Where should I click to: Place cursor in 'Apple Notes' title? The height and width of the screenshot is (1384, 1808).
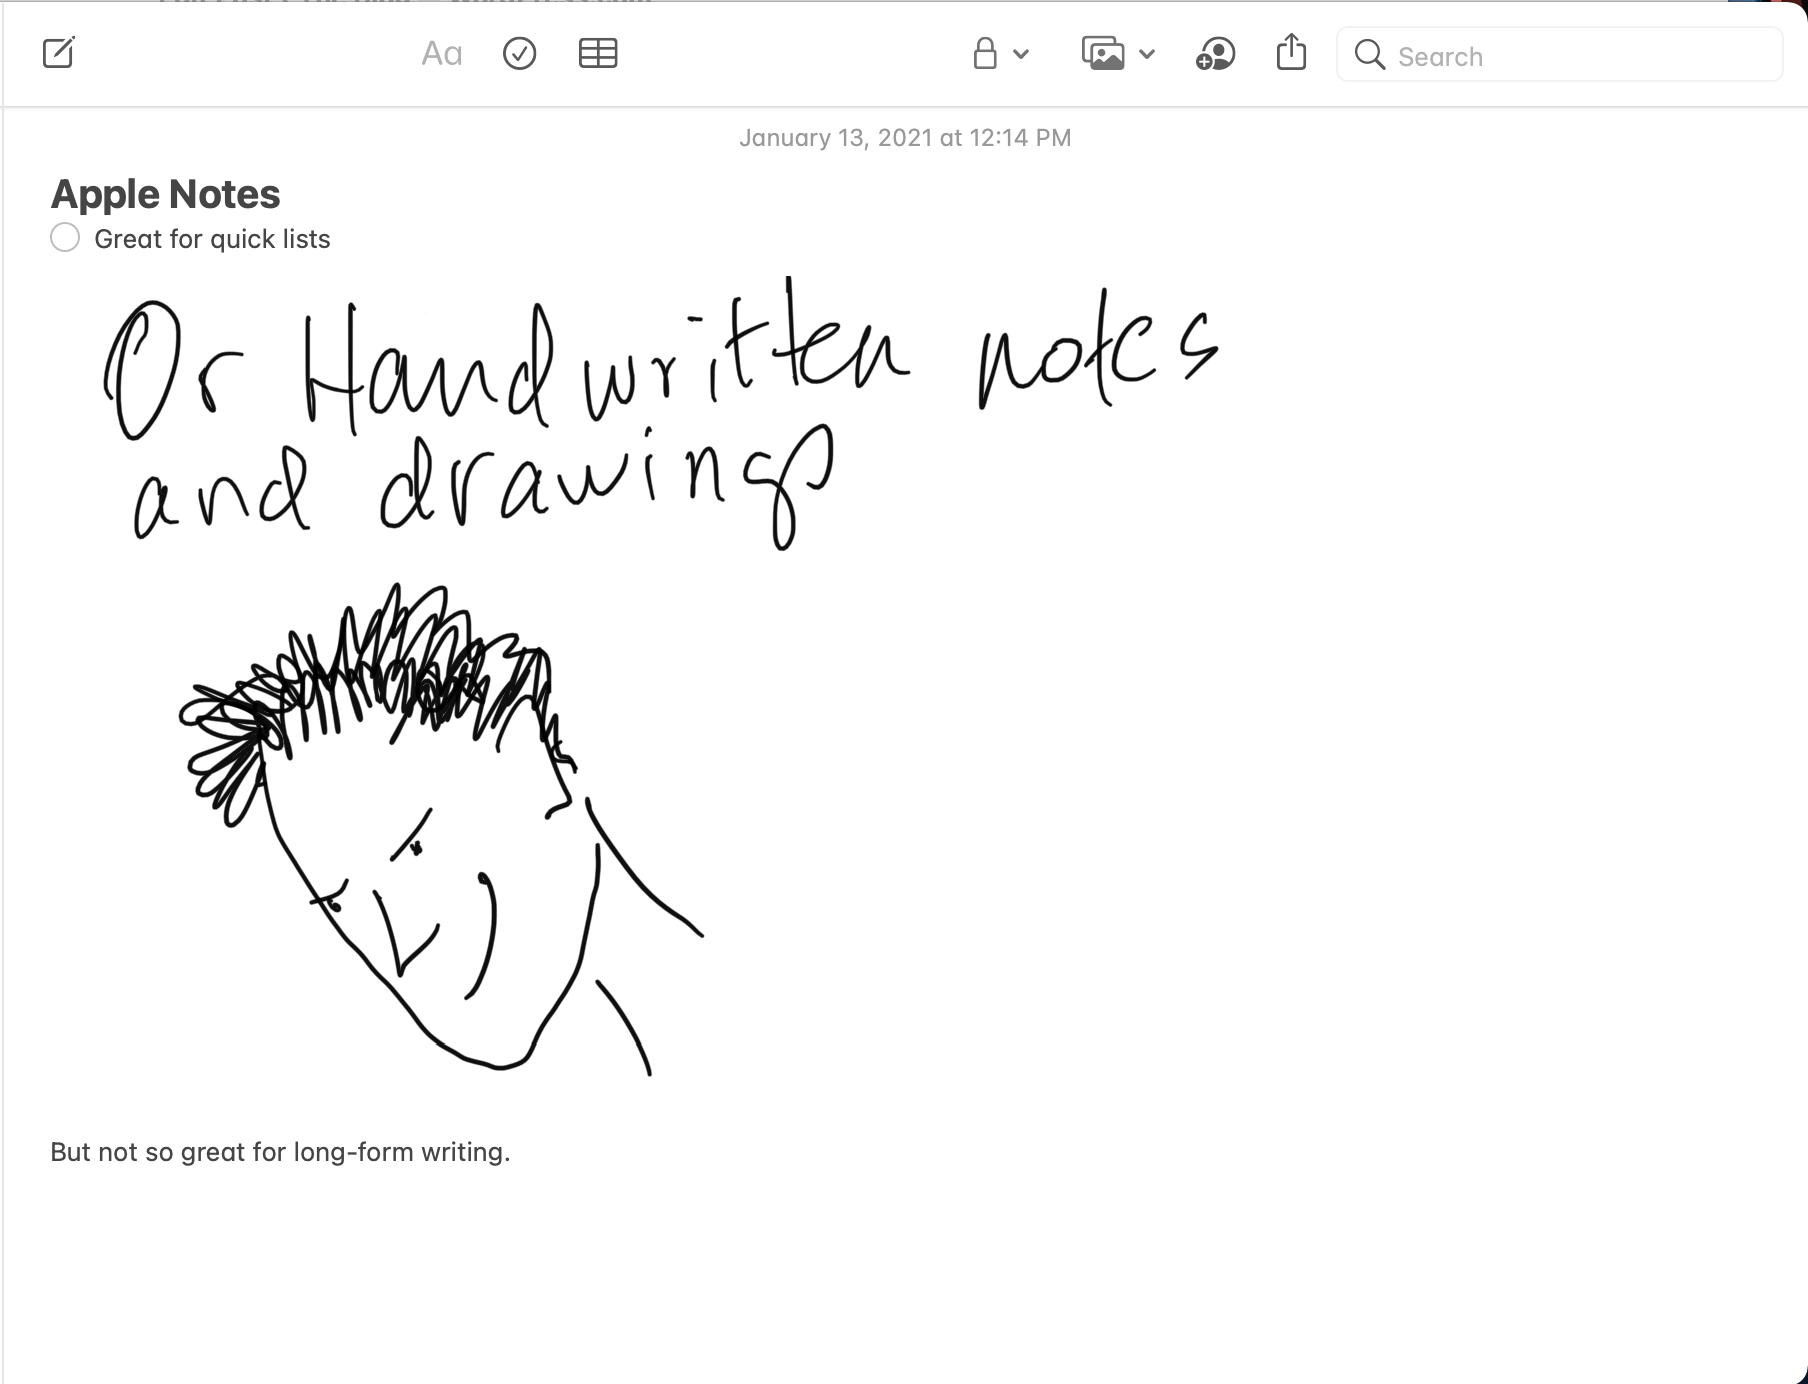tap(166, 194)
